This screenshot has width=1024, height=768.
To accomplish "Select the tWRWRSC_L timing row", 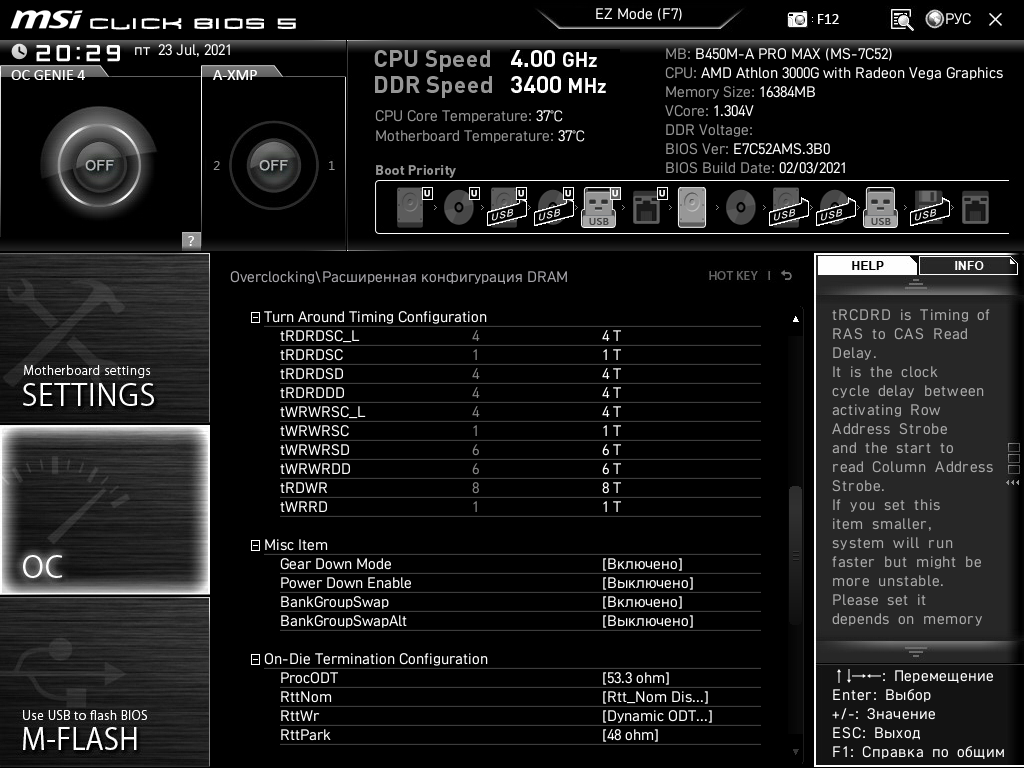I will tap(520, 411).
